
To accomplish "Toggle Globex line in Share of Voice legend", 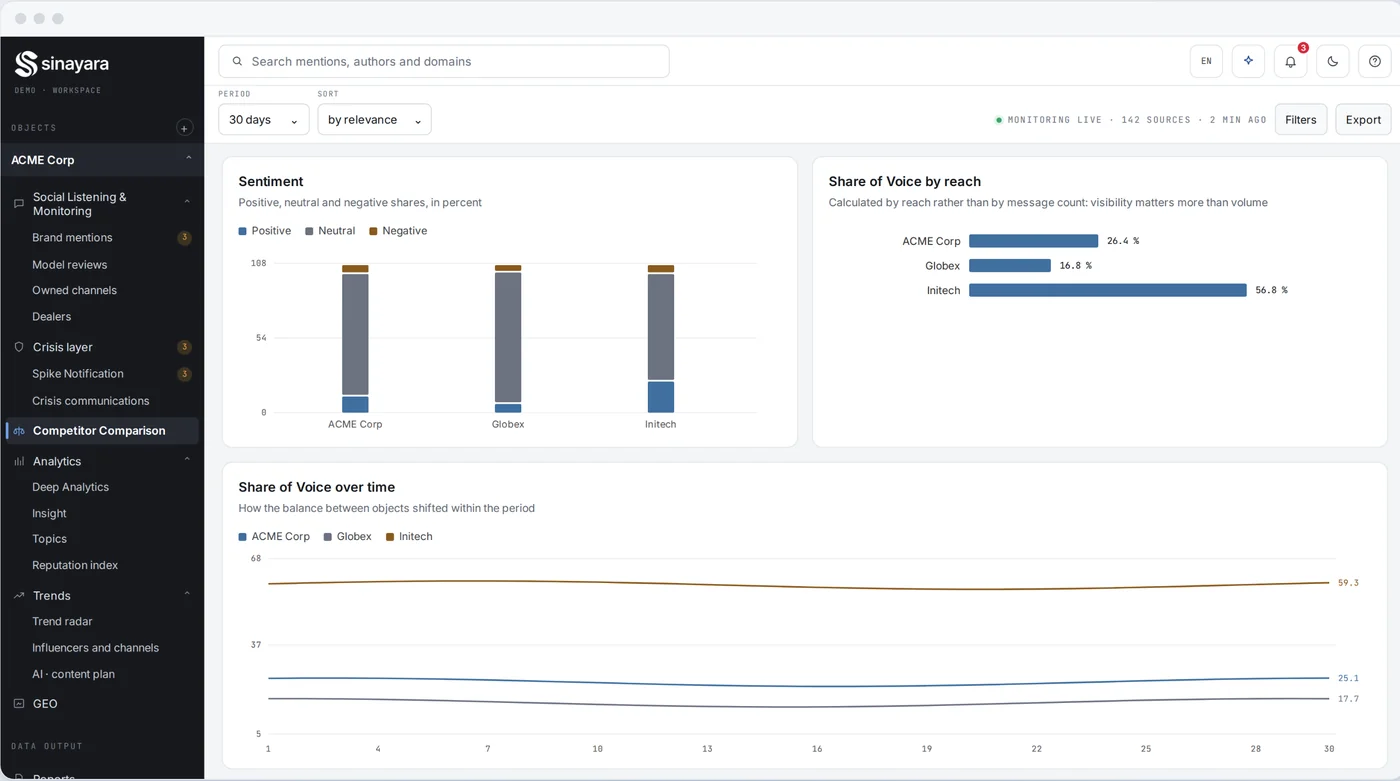I will pos(347,537).
